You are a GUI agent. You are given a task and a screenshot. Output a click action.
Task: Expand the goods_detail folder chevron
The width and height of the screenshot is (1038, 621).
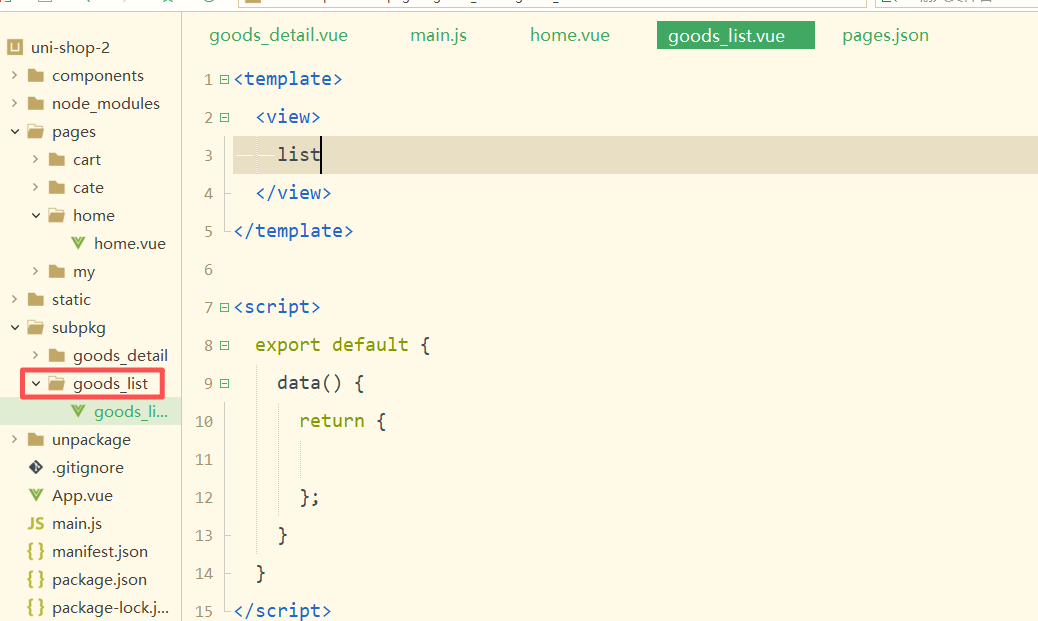(36, 356)
